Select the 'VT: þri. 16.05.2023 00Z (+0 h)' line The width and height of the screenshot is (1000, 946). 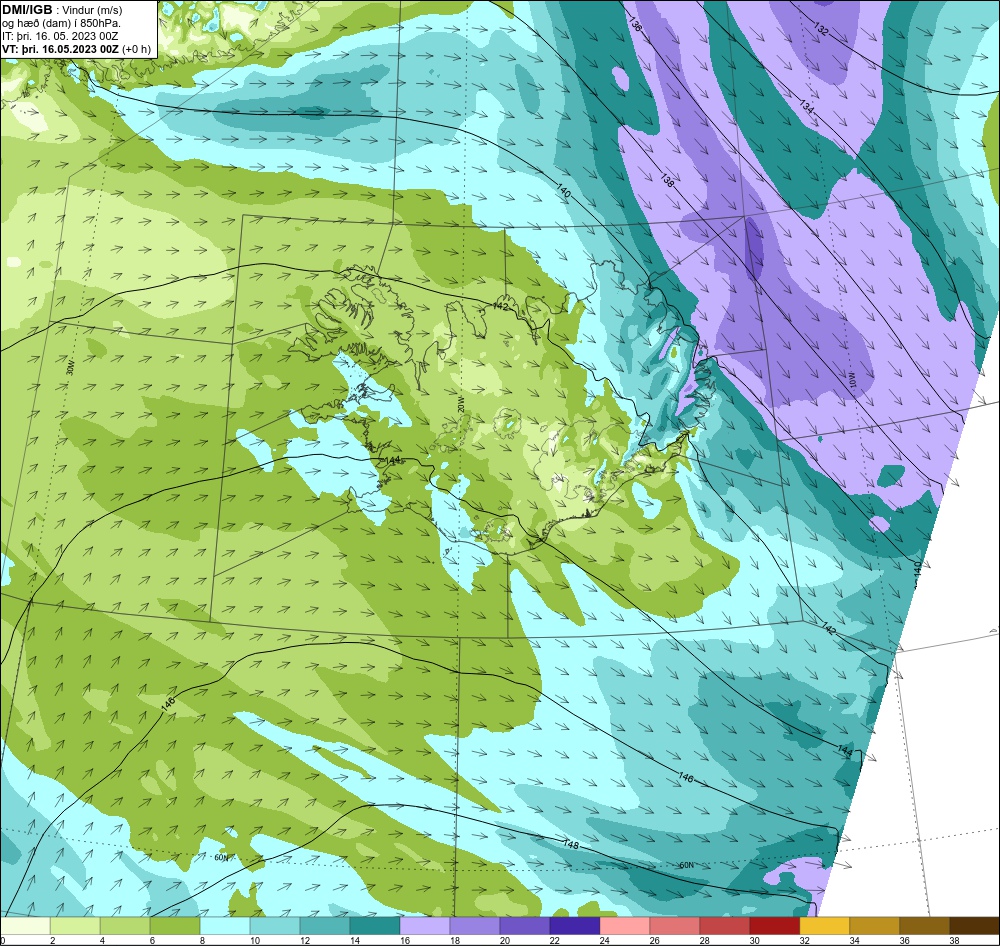(77, 49)
